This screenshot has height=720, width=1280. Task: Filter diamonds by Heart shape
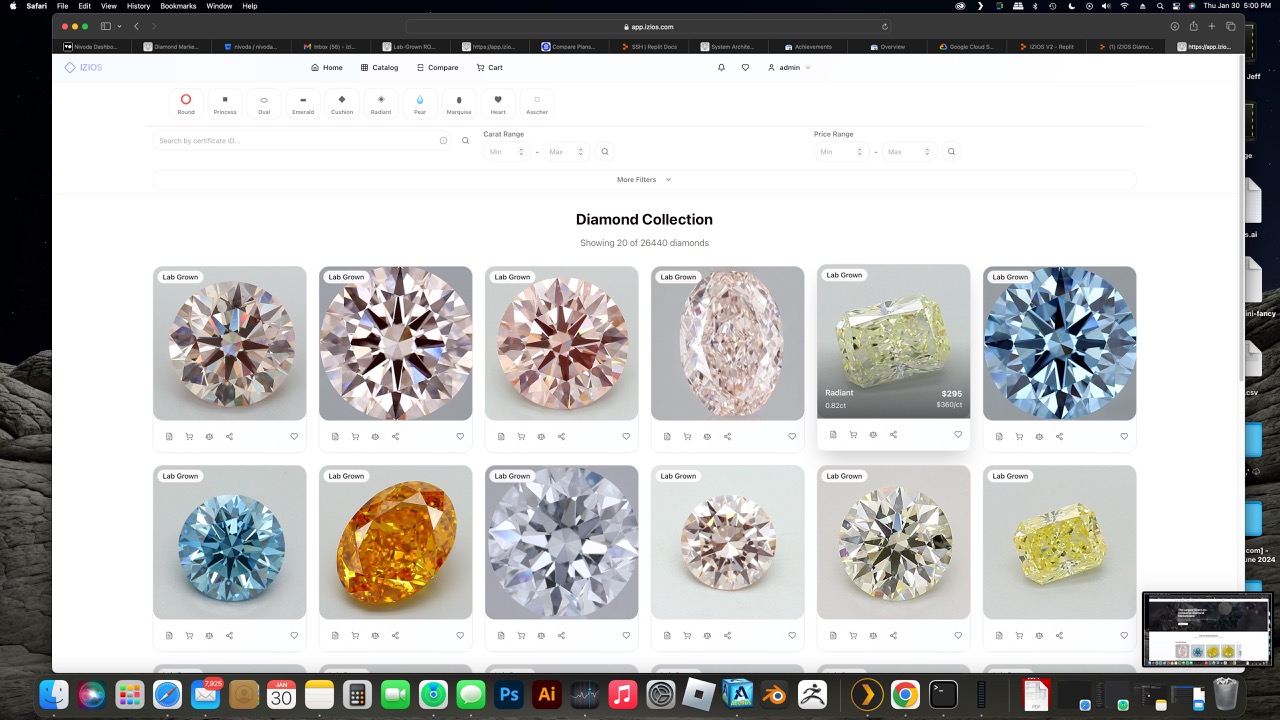point(498,103)
